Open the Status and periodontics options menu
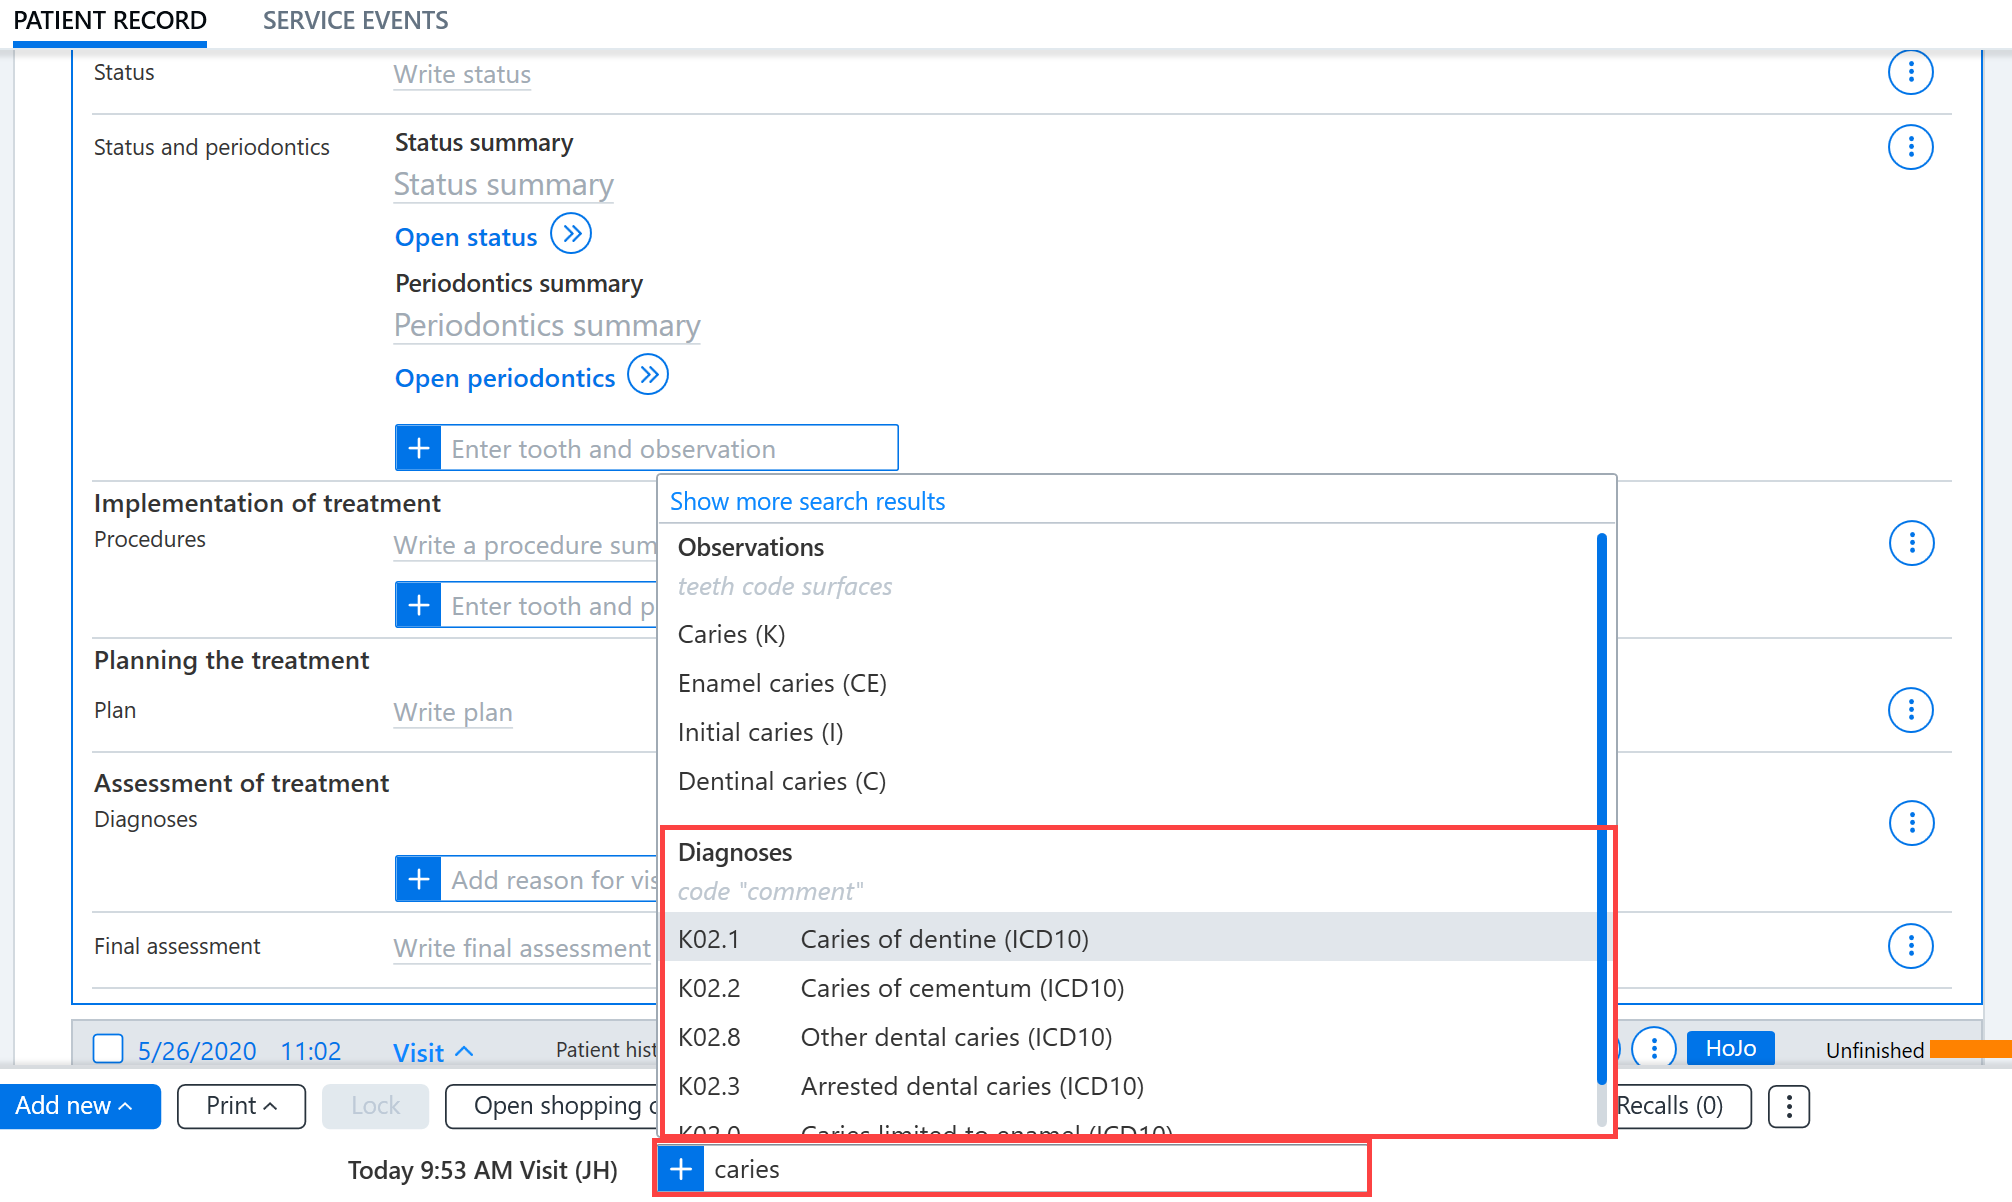The image size is (2012, 1202). tap(1910, 147)
